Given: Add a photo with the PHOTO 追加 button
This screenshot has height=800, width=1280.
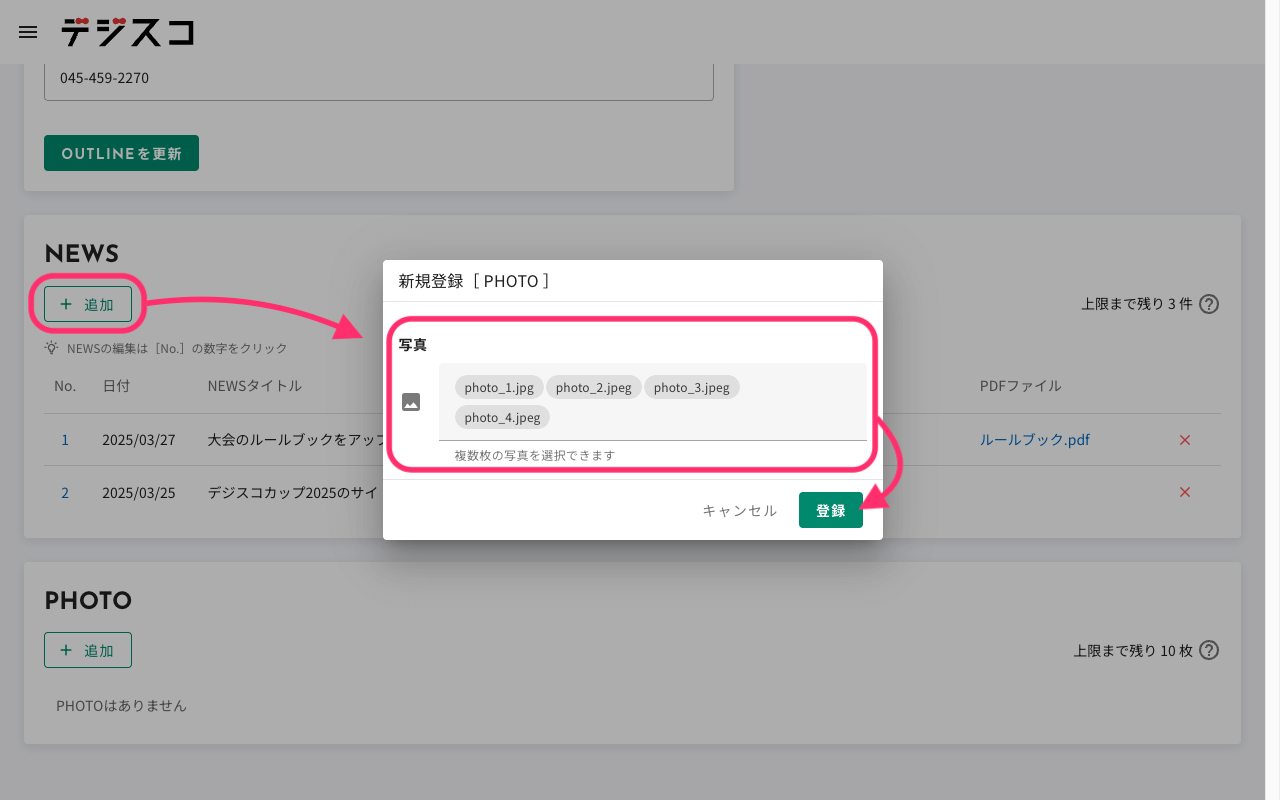Looking at the screenshot, I should pyautogui.click(x=88, y=650).
